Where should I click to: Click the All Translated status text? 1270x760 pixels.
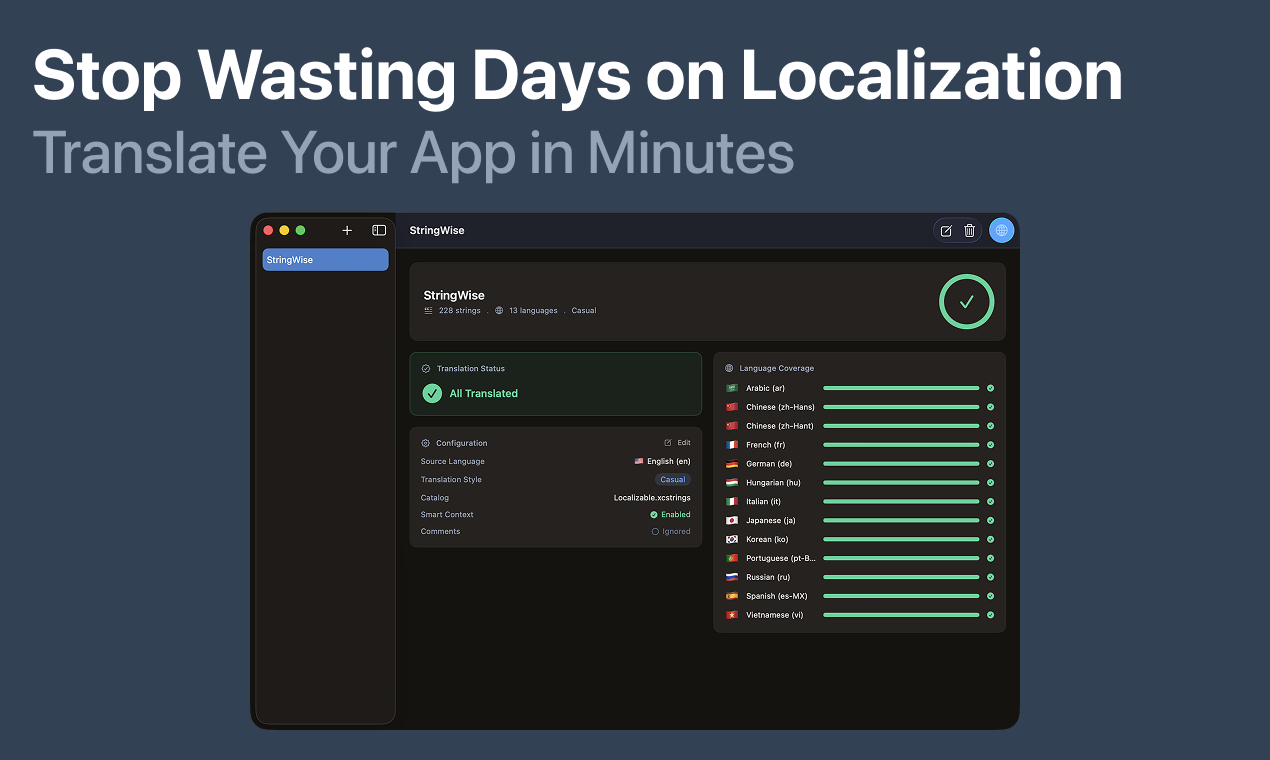484,394
